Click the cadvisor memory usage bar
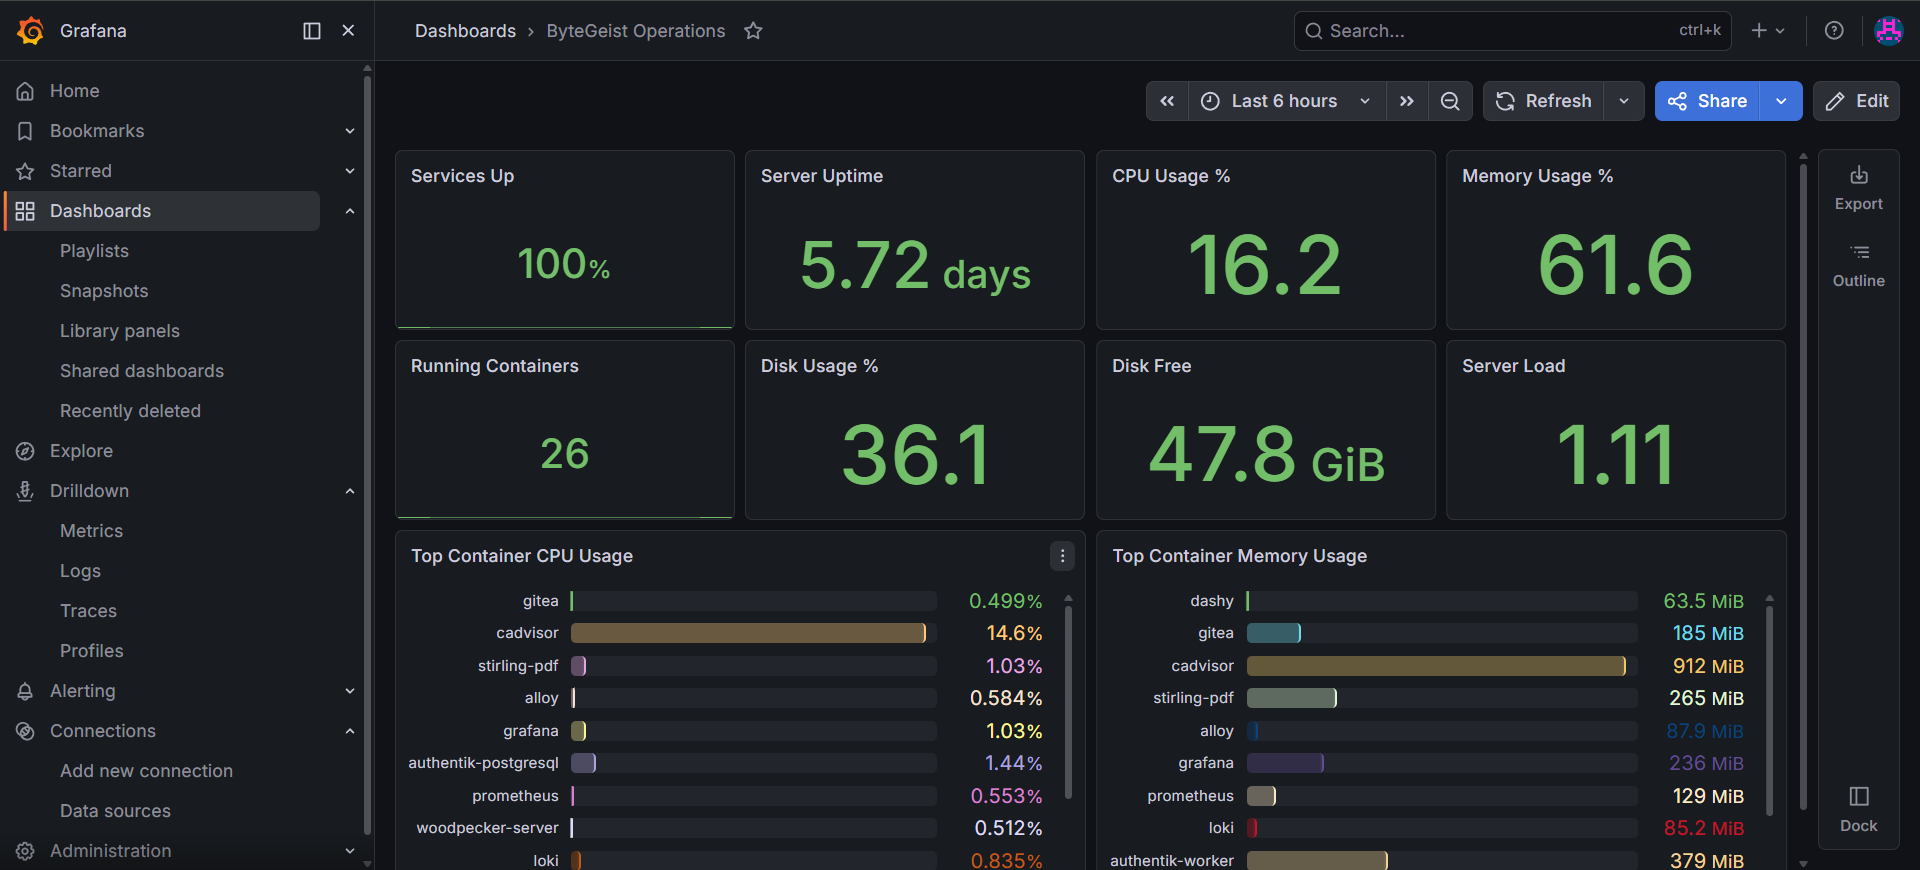Screen dimensions: 1920x870 coord(1436,666)
